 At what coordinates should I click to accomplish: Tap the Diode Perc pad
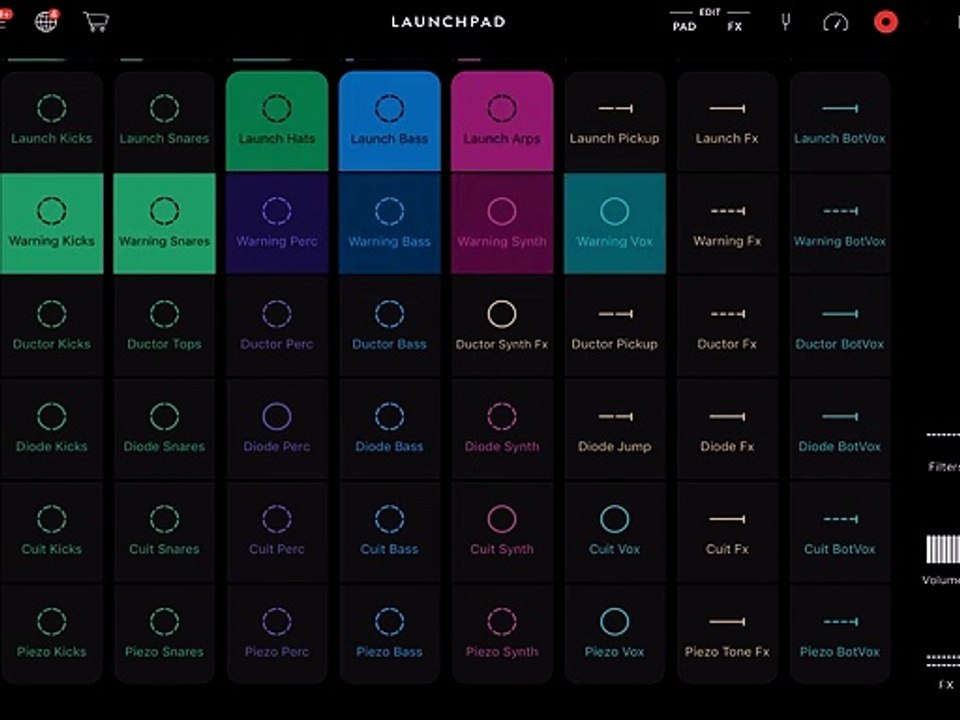pyautogui.click(x=277, y=429)
